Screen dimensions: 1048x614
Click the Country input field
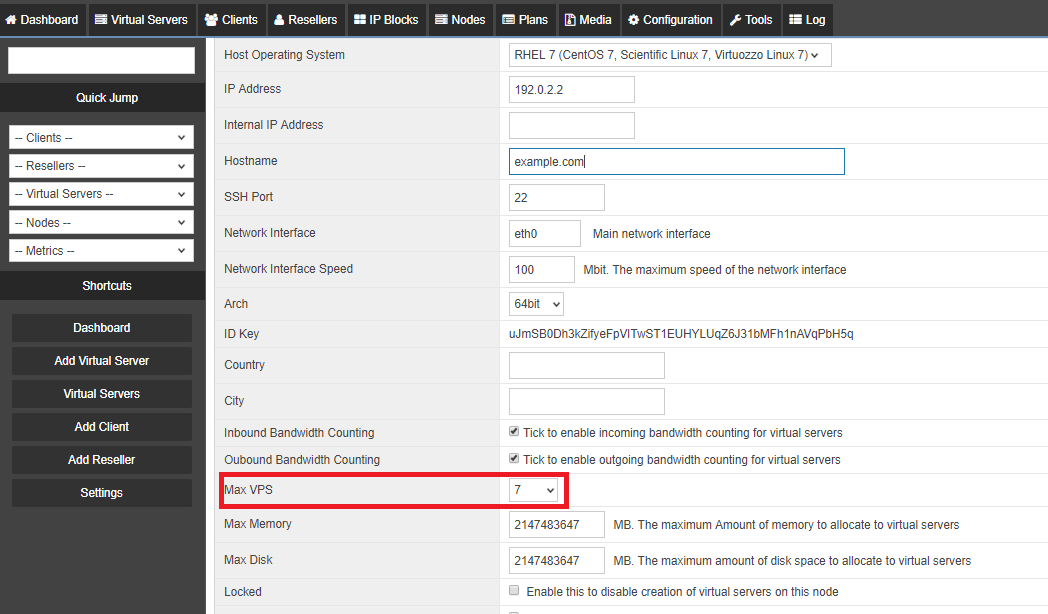pyautogui.click(x=586, y=365)
